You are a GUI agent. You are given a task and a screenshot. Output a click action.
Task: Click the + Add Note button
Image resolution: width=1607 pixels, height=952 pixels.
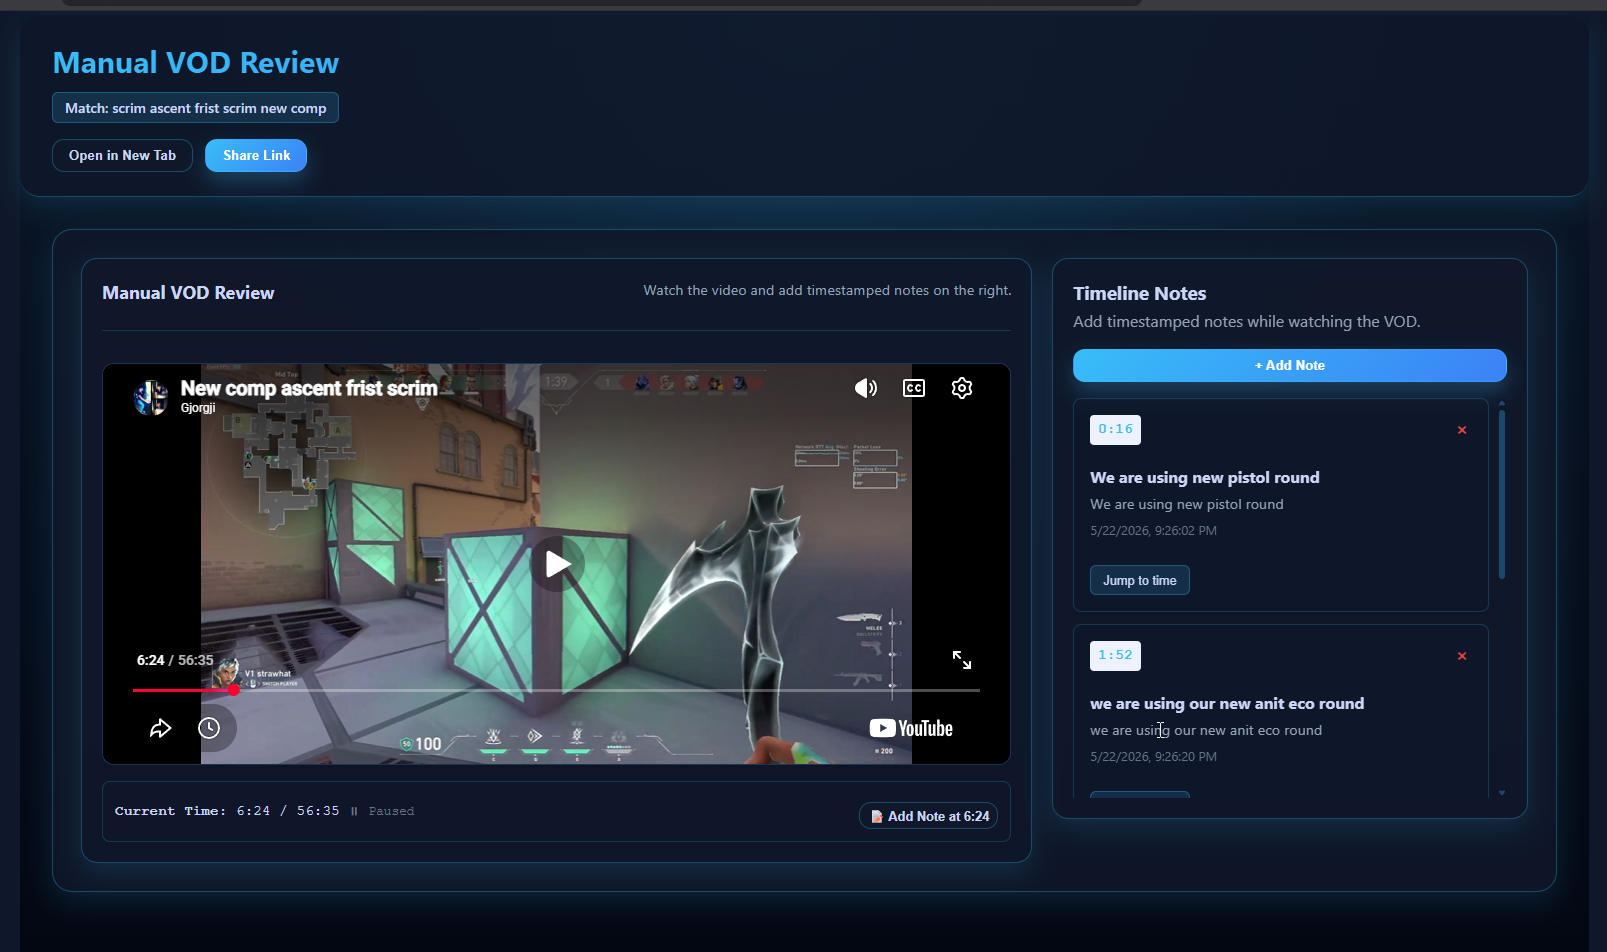pyautogui.click(x=1290, y=365)
